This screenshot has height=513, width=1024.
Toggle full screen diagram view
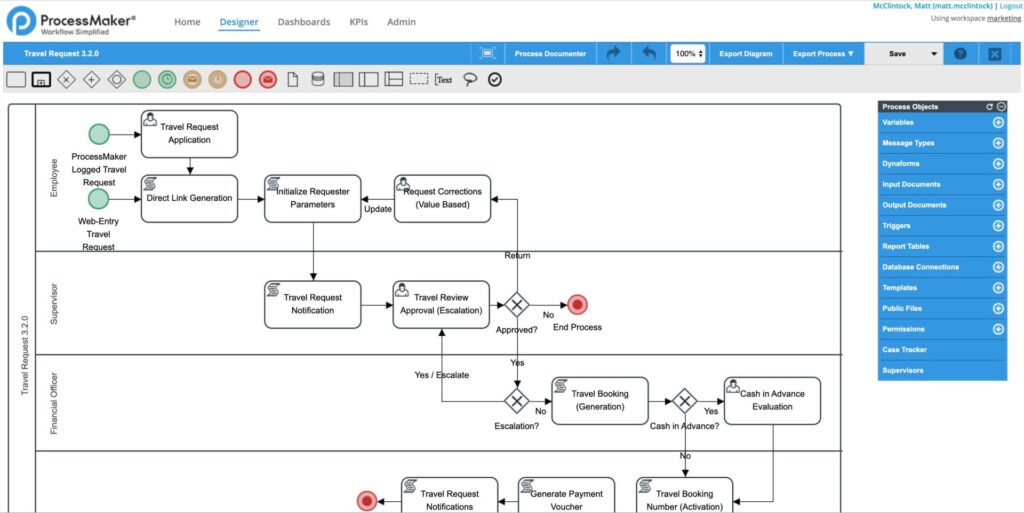pos(487,54)
